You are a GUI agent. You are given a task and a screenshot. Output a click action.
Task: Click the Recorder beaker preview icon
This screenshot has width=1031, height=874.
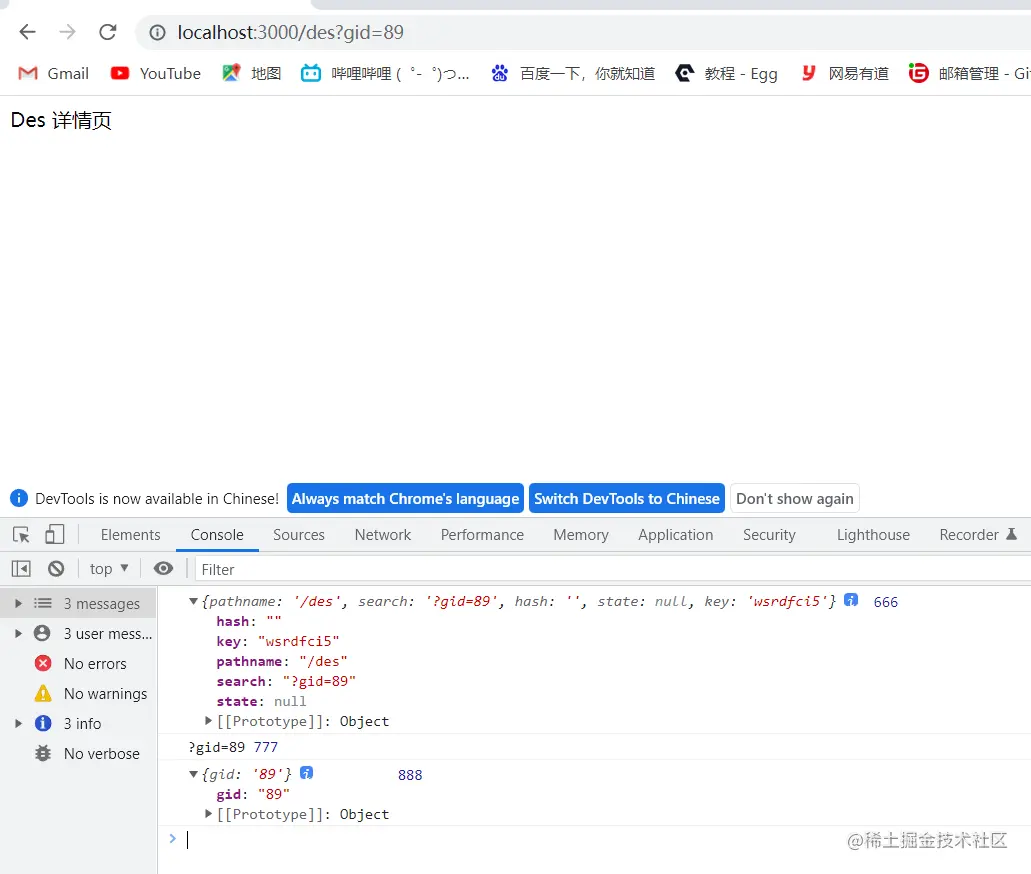click(1011, 534)
